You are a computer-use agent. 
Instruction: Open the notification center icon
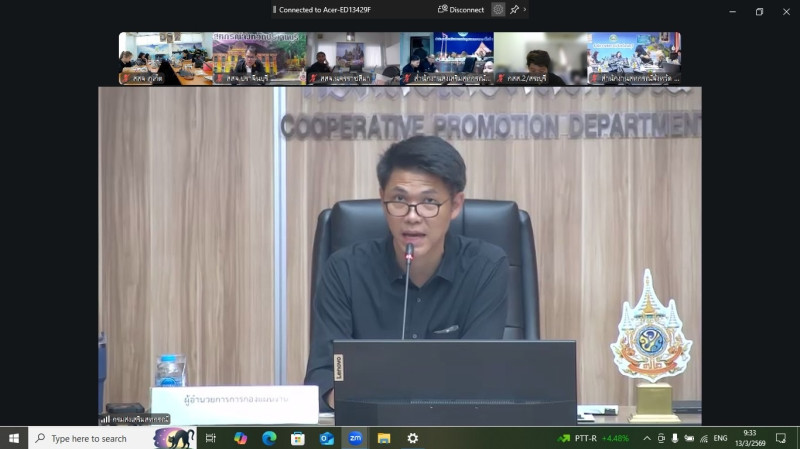(781, 438)
